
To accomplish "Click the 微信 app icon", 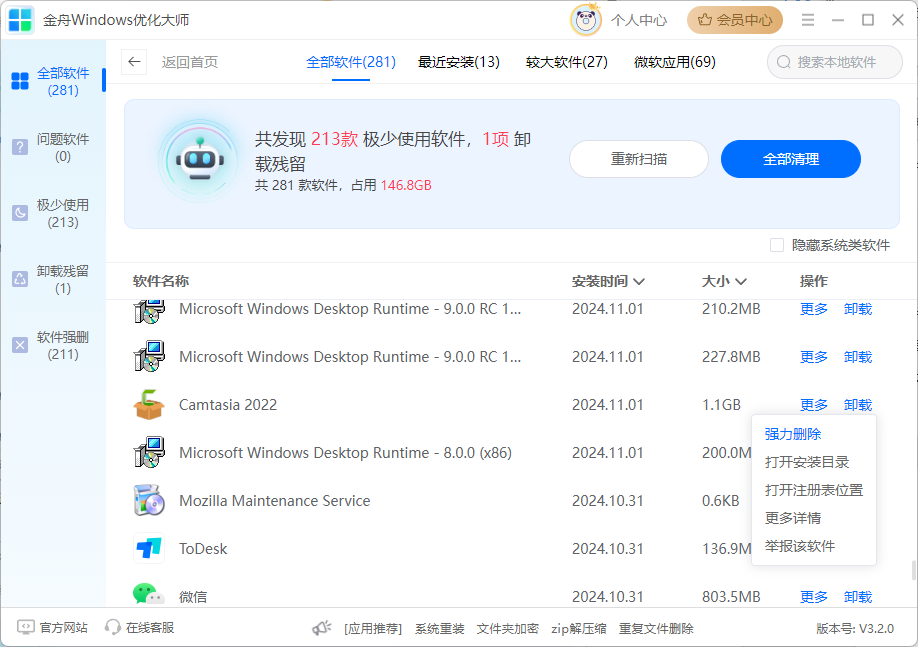I will click(149, 594).
